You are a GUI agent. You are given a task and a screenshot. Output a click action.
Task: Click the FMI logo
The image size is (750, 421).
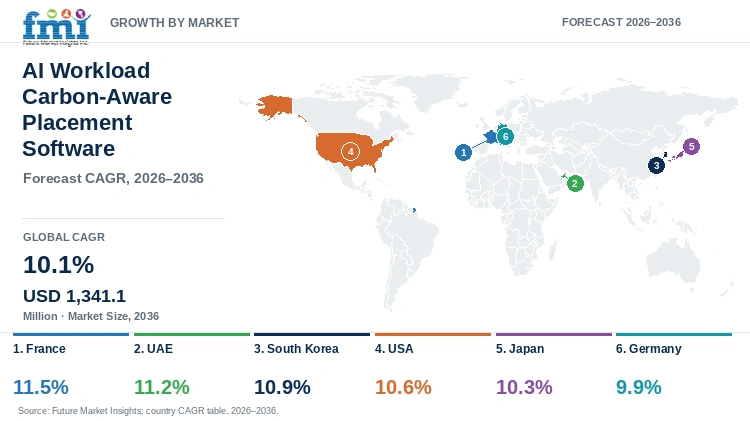(56, 27)
